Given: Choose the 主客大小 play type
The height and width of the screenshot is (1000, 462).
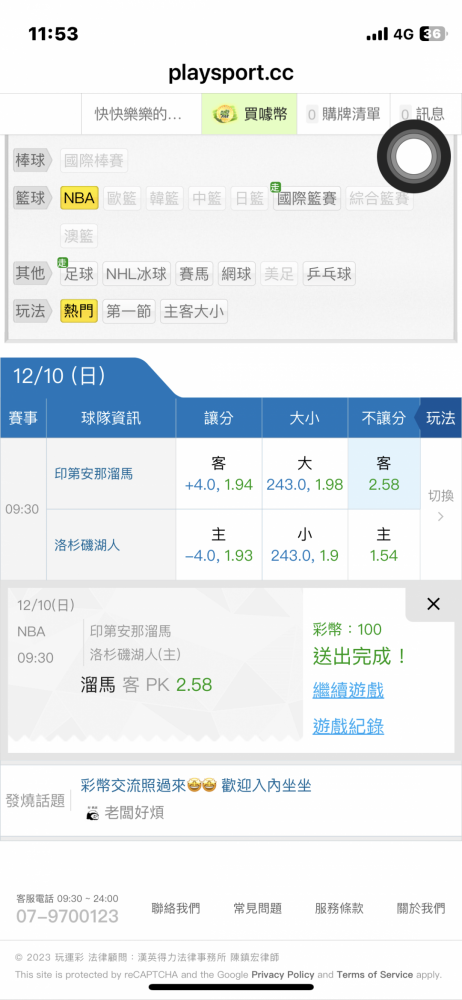Looking at the screenshot, I should click(194, 311).
